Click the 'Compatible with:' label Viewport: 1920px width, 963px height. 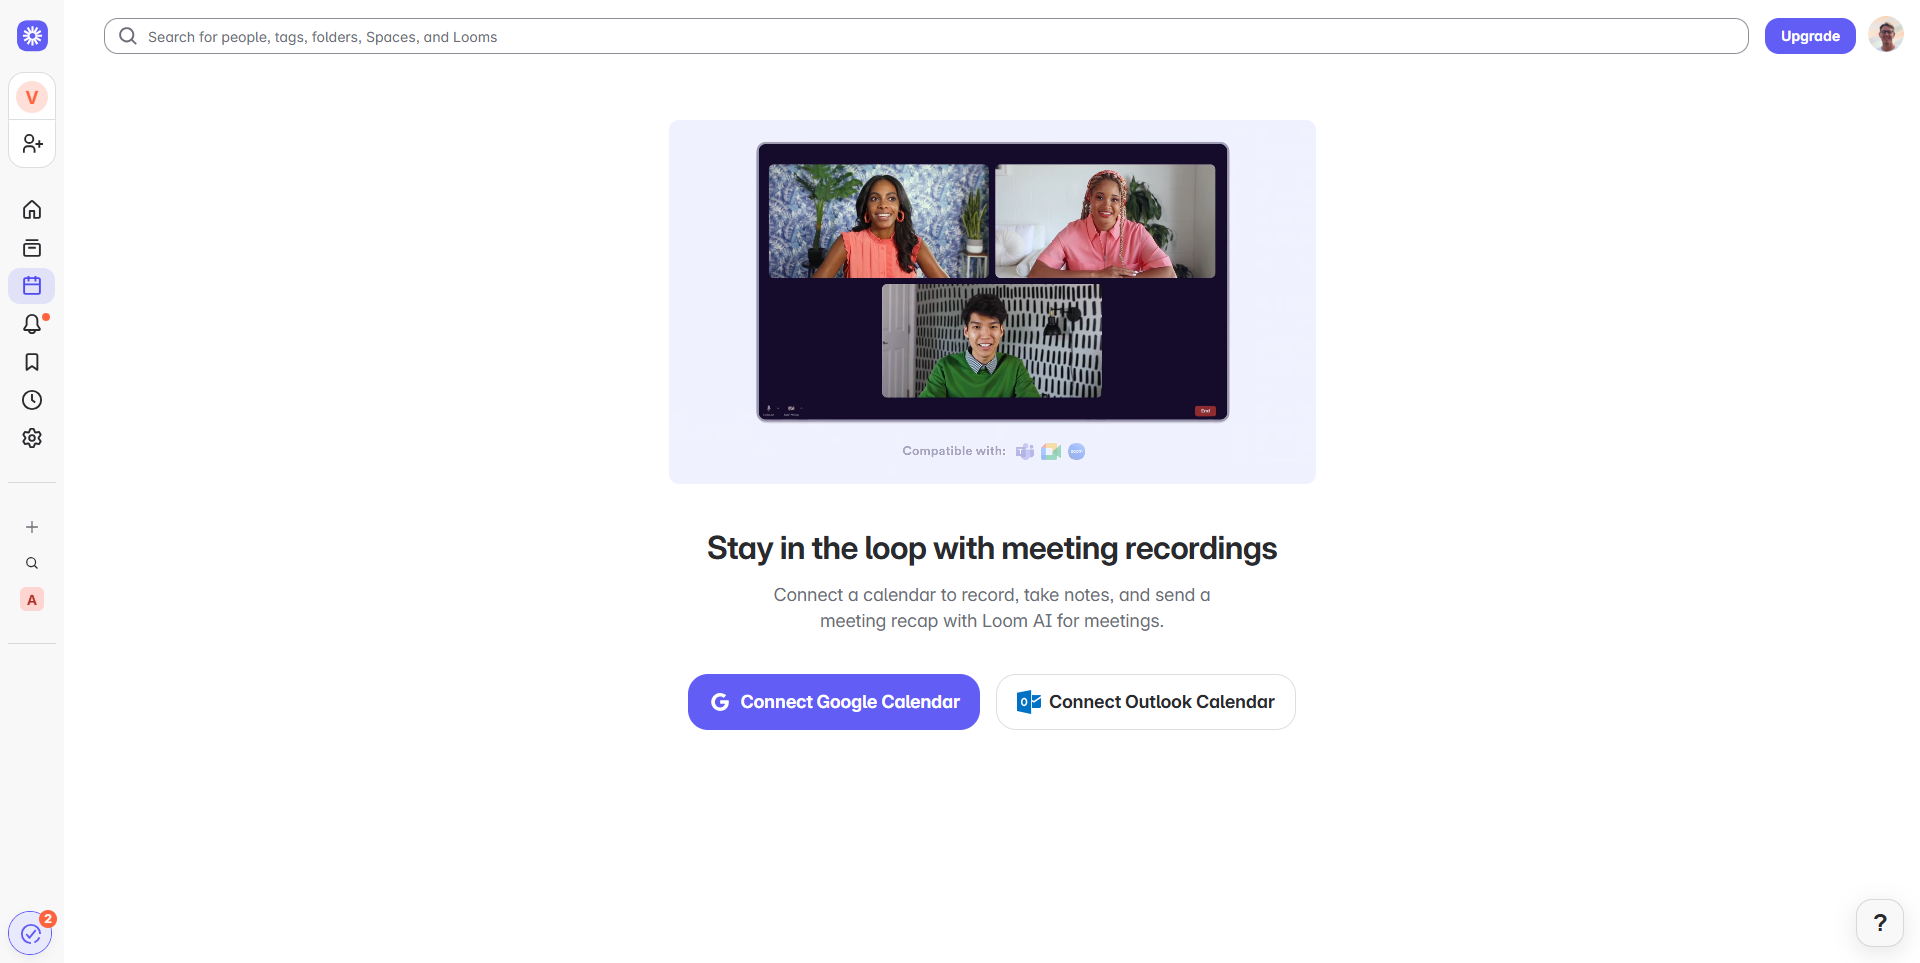[x=954, y=451]
